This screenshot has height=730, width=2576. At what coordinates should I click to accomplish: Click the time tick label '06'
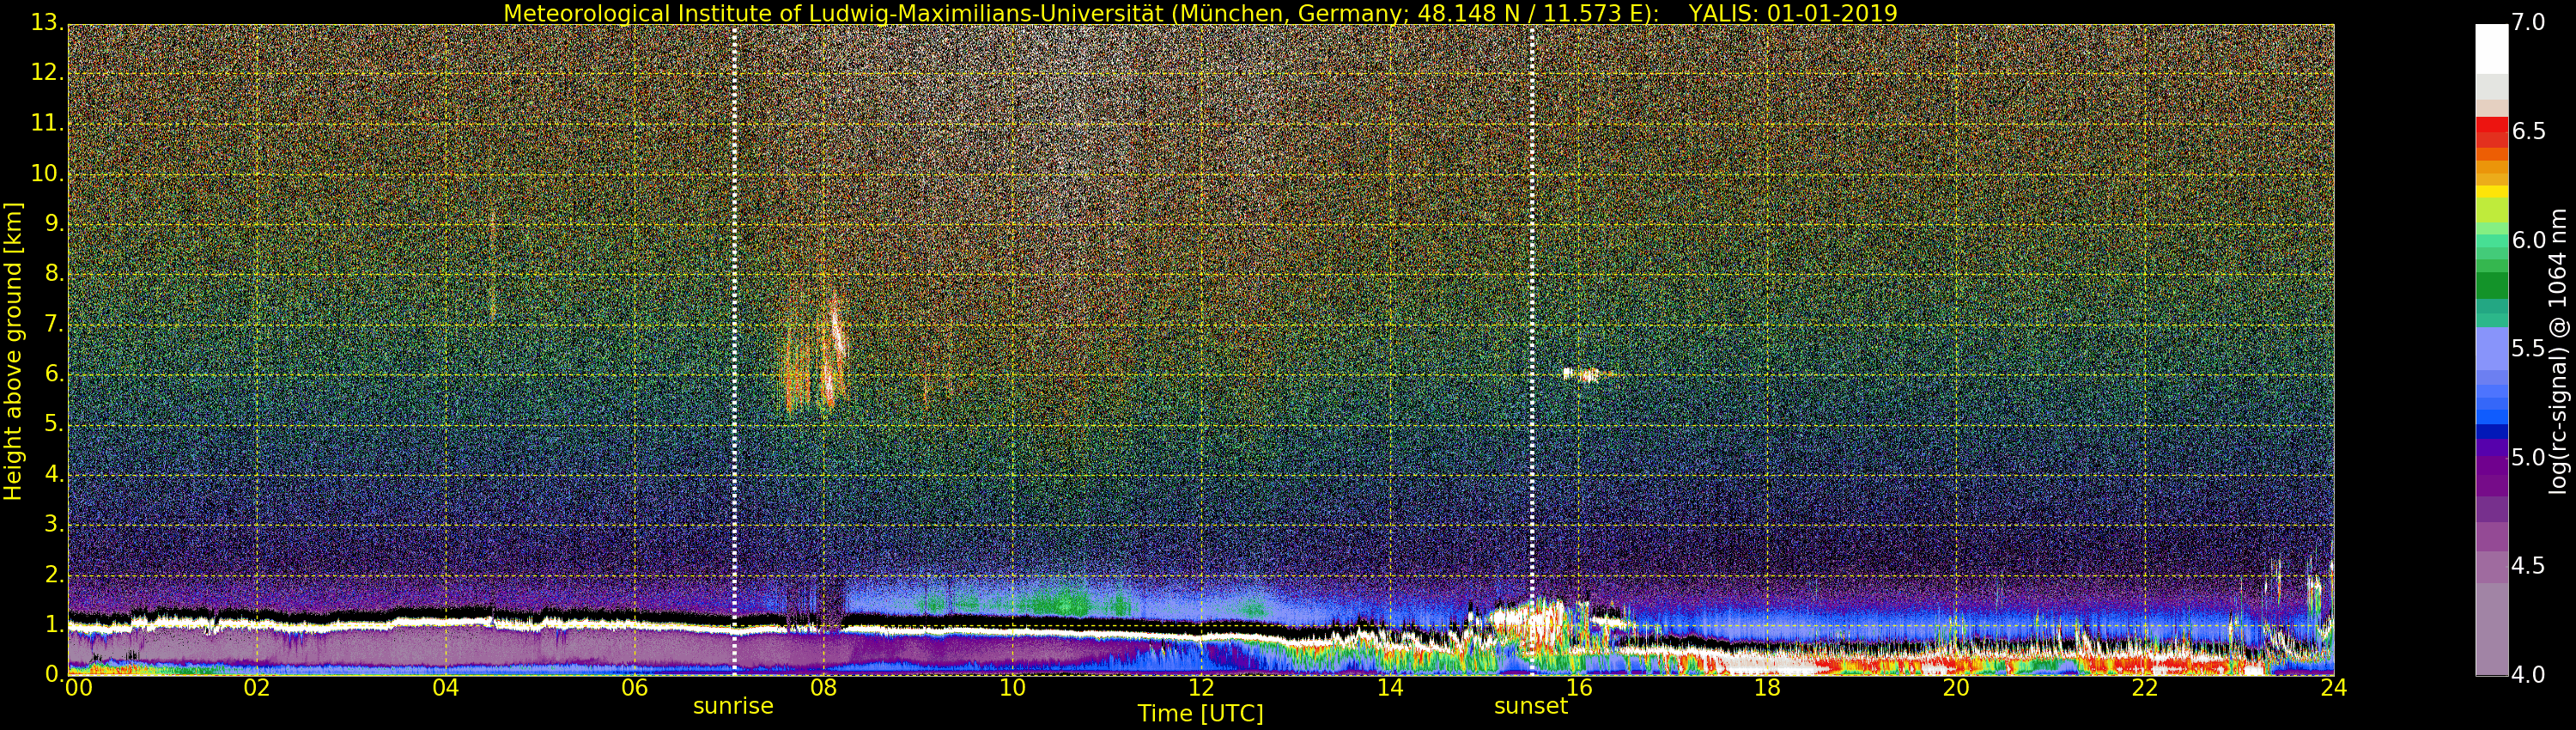634,688
